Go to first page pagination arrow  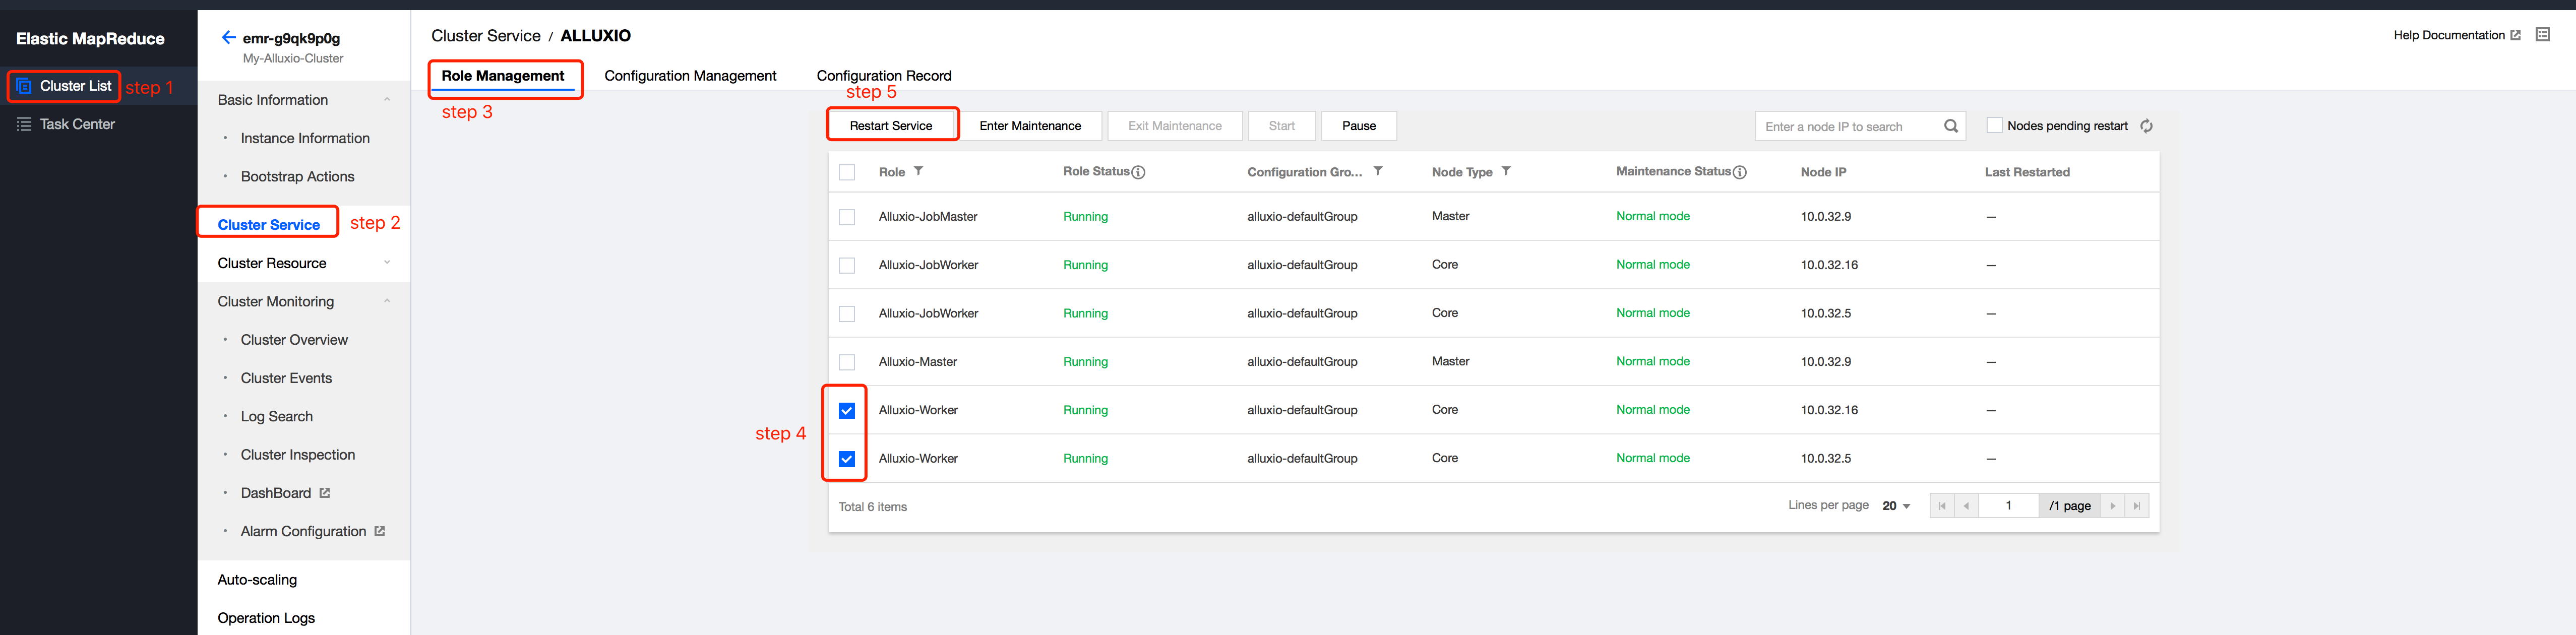point(1942,506)
